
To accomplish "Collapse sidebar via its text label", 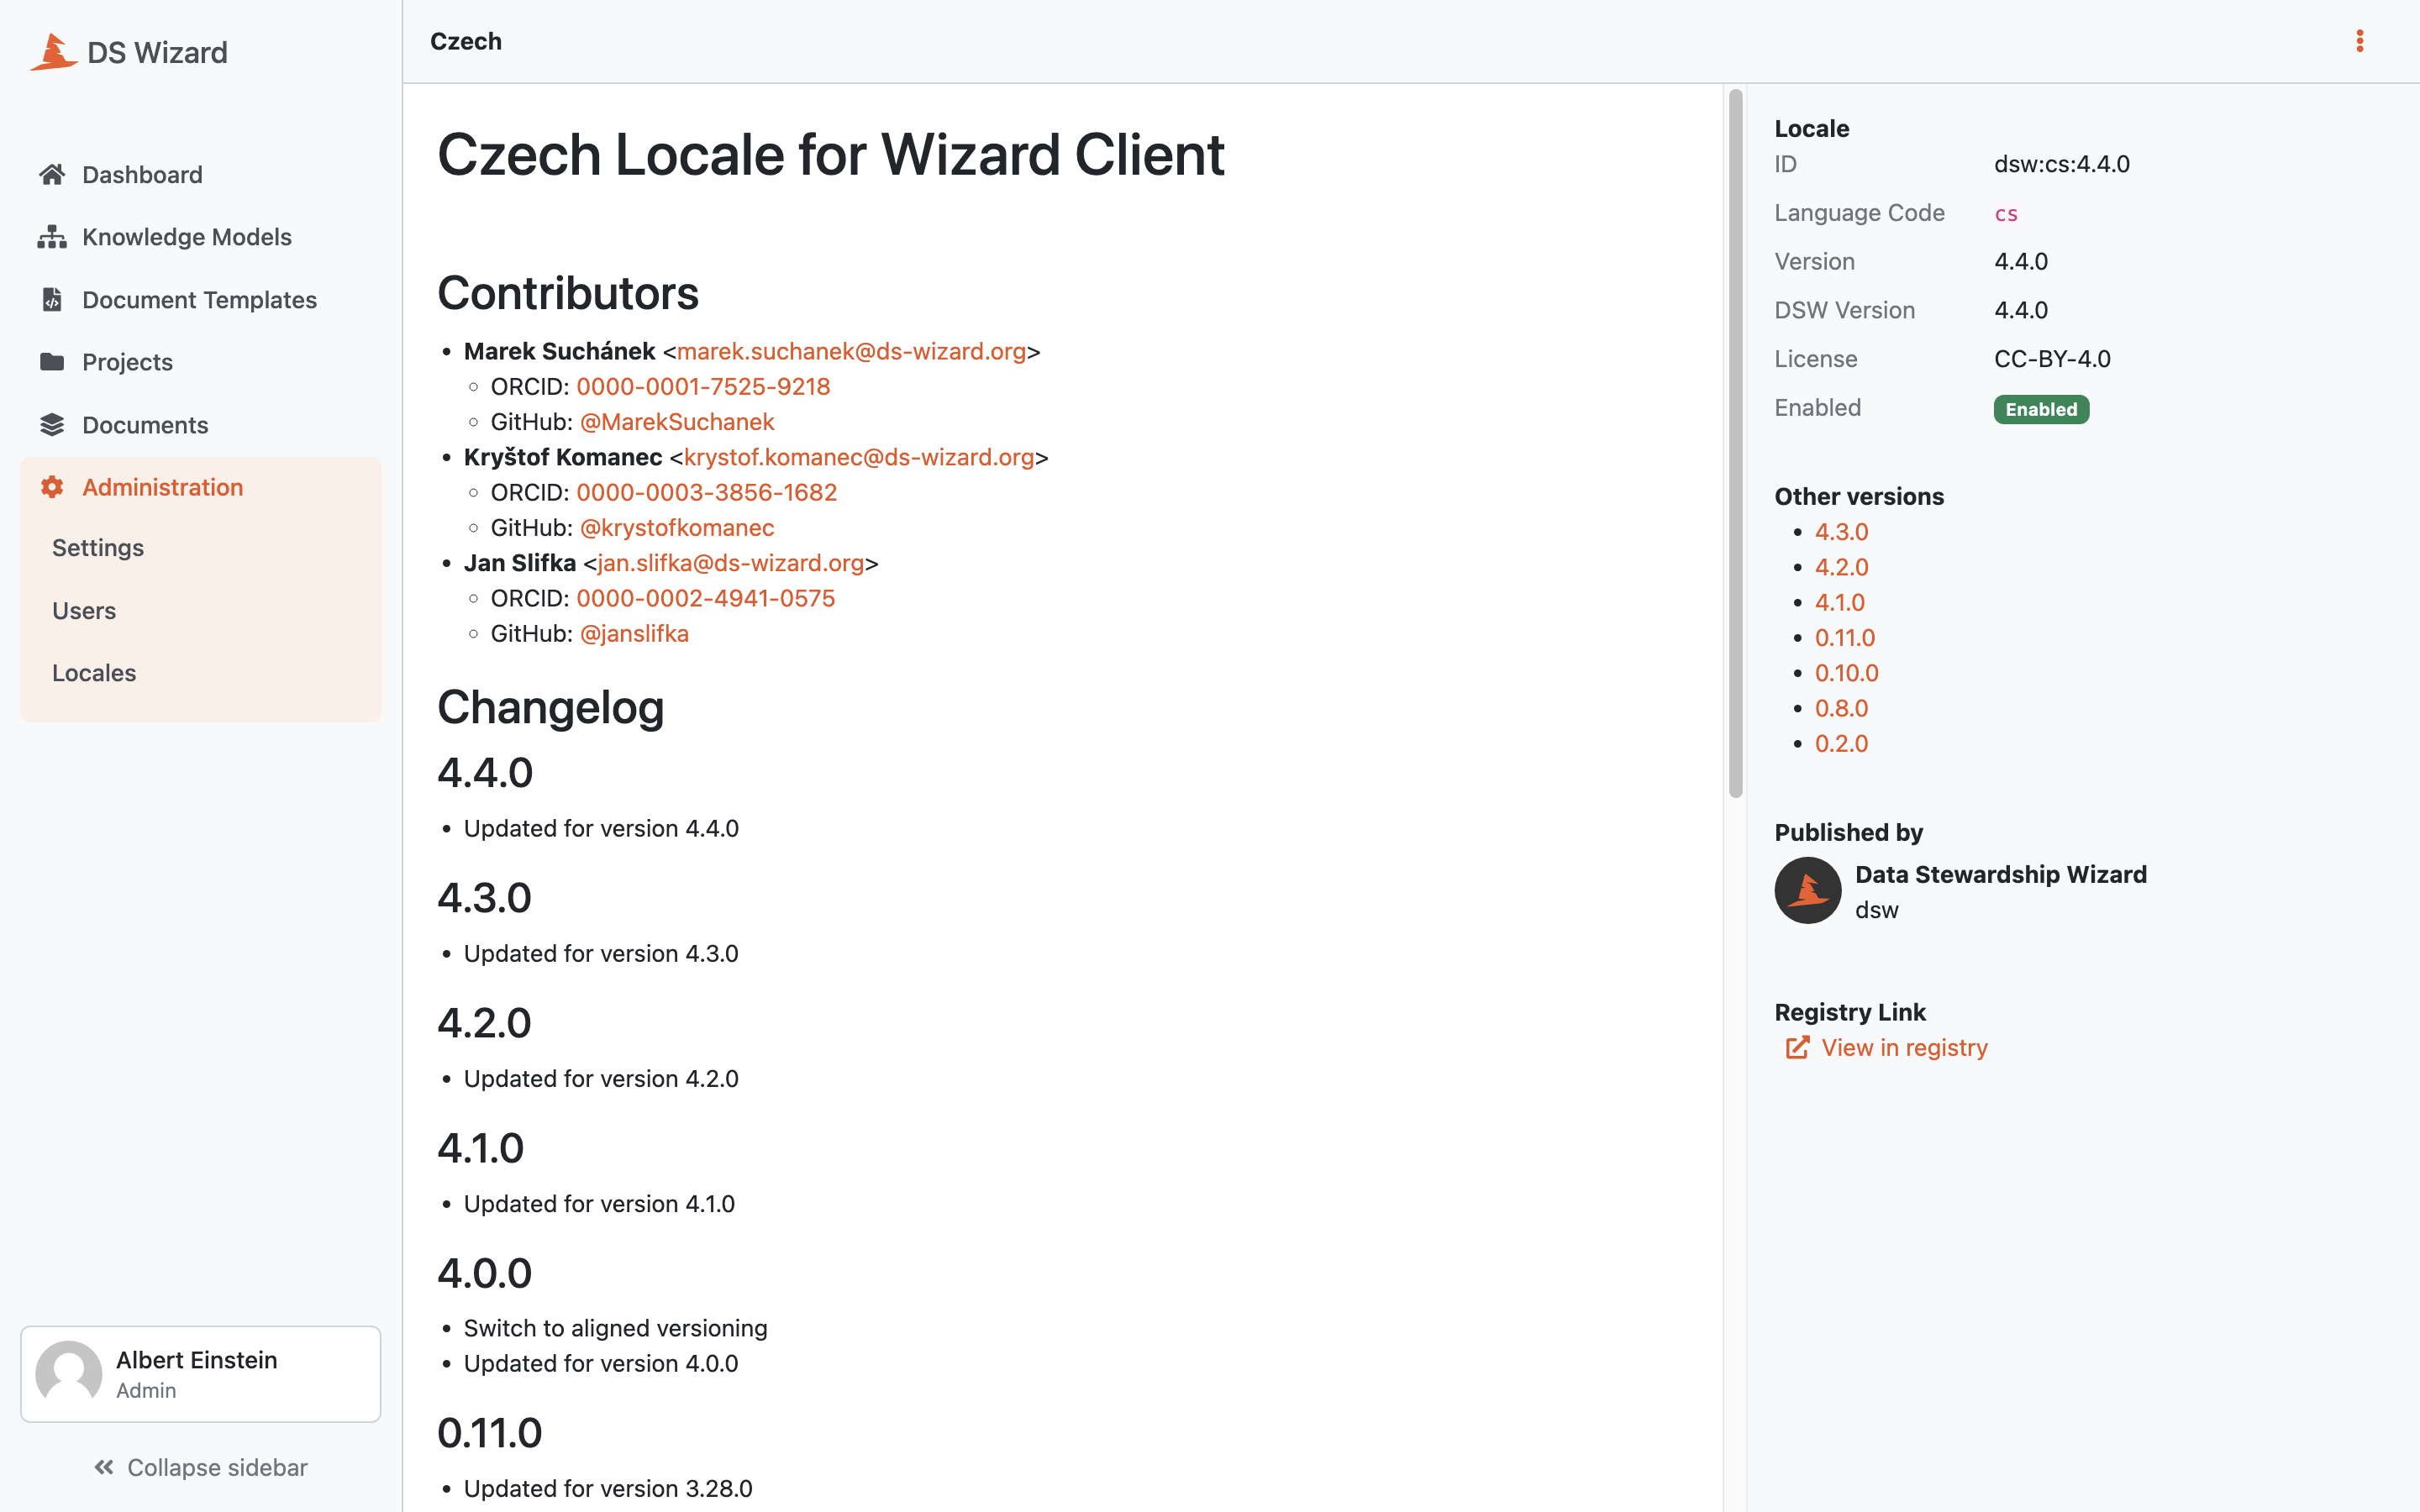I will point(217,1467).
